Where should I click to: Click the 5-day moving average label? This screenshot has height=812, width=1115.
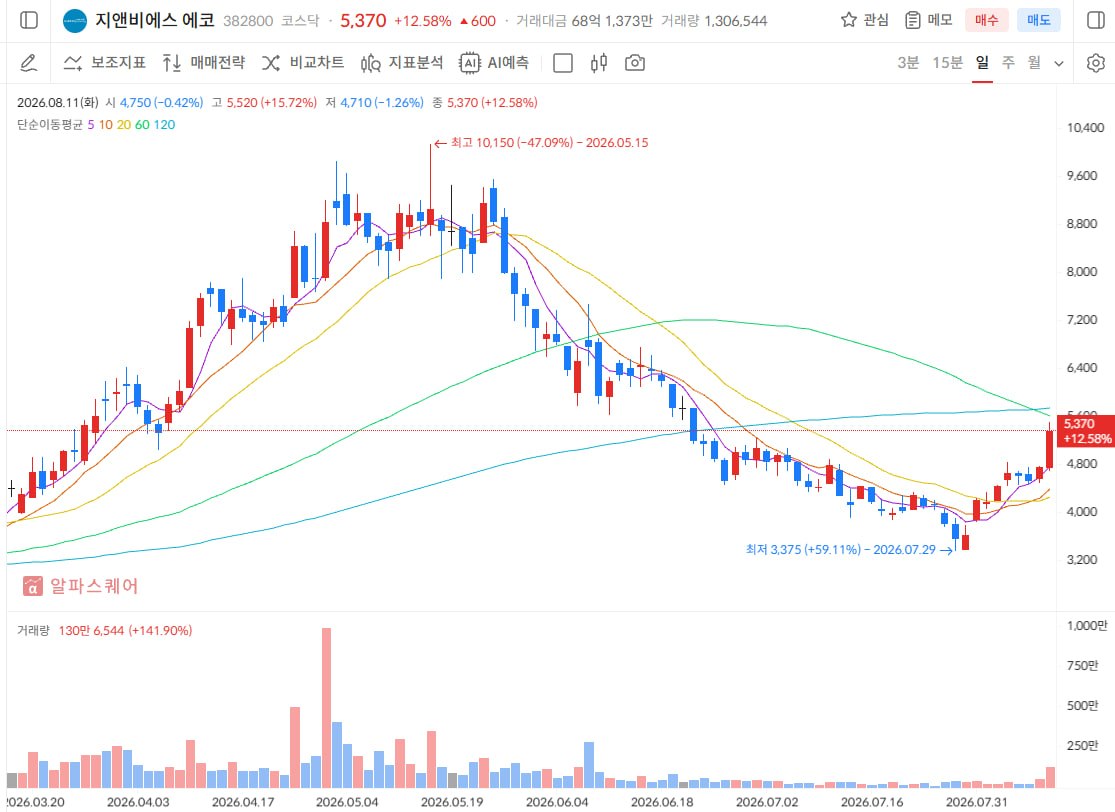point(90,124)
